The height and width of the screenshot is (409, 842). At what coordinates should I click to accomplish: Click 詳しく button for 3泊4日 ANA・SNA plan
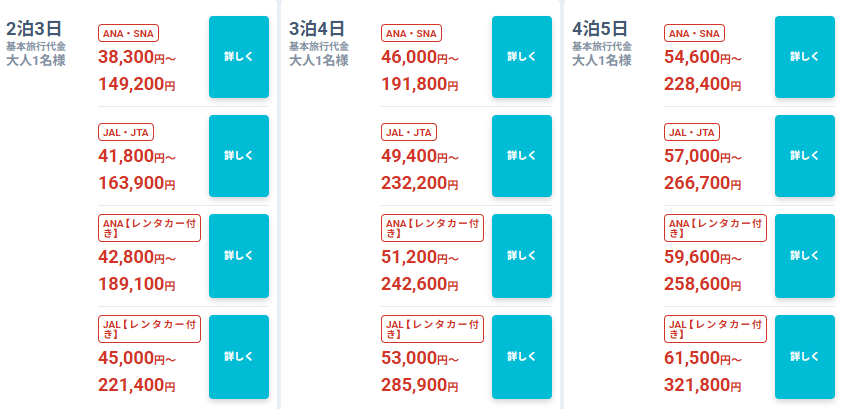point(522,57)
